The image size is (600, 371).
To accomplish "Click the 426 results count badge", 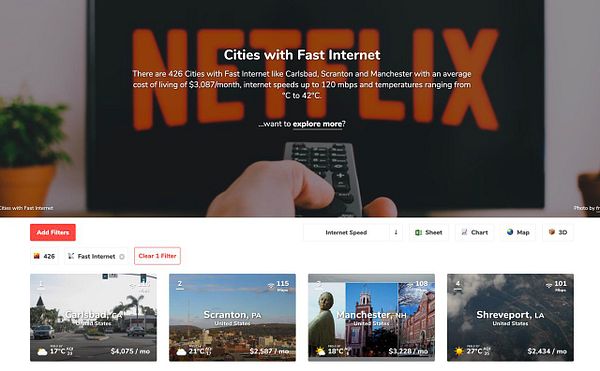I will 44,256.
